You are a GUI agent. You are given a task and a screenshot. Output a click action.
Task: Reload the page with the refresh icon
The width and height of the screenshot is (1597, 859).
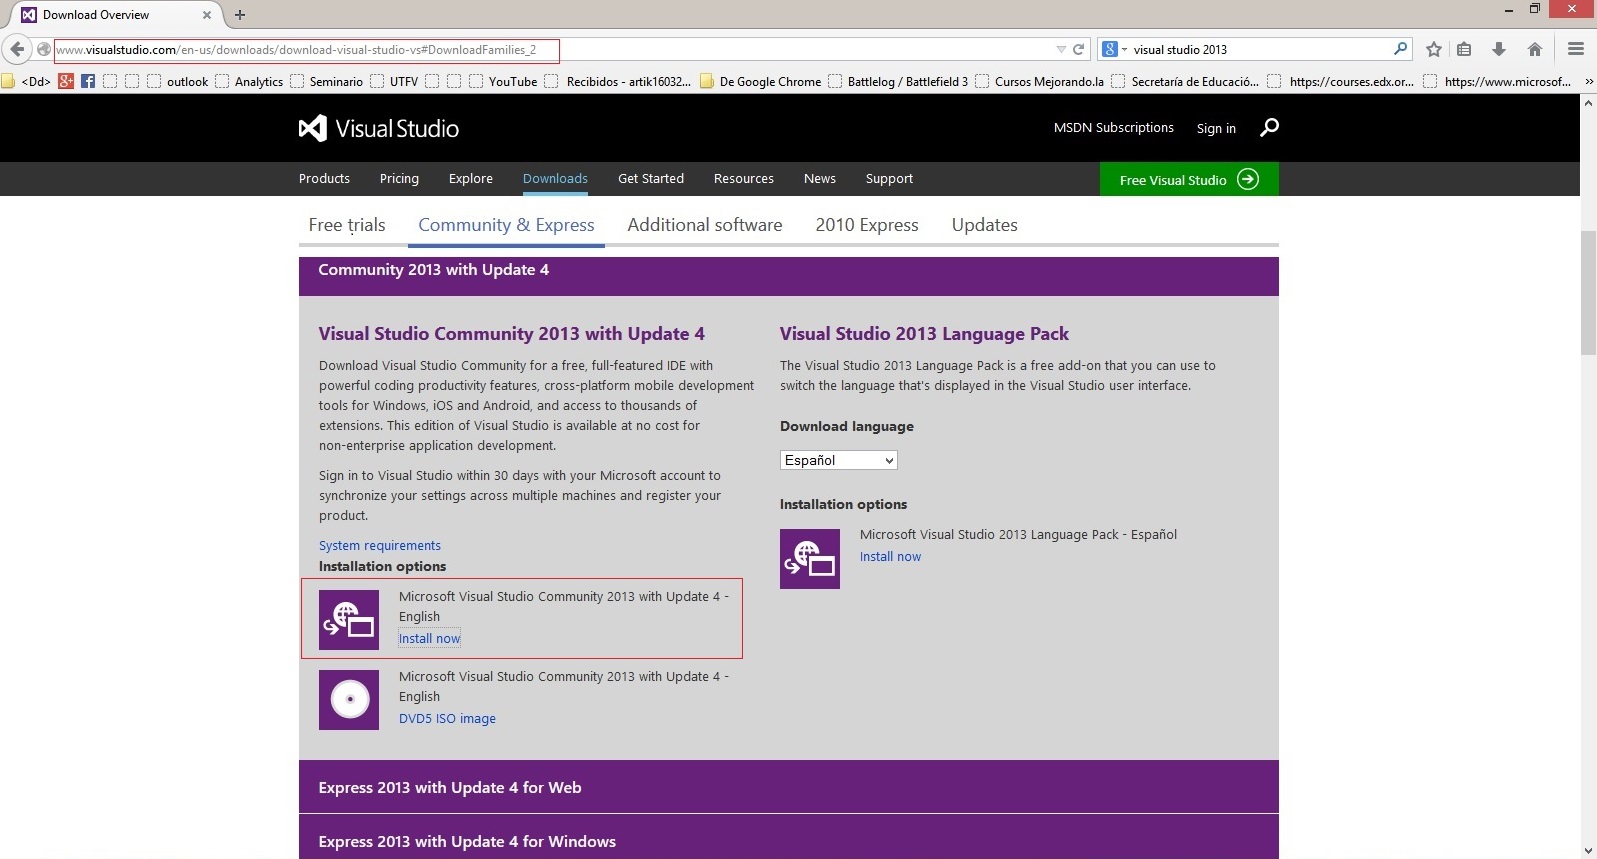coord(1079,49)
